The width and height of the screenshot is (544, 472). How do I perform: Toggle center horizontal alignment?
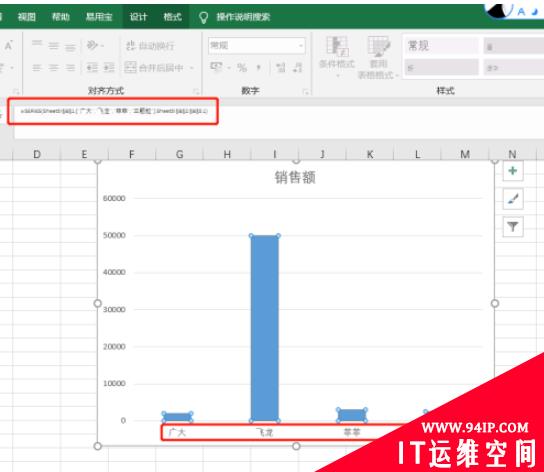[53, 67]
